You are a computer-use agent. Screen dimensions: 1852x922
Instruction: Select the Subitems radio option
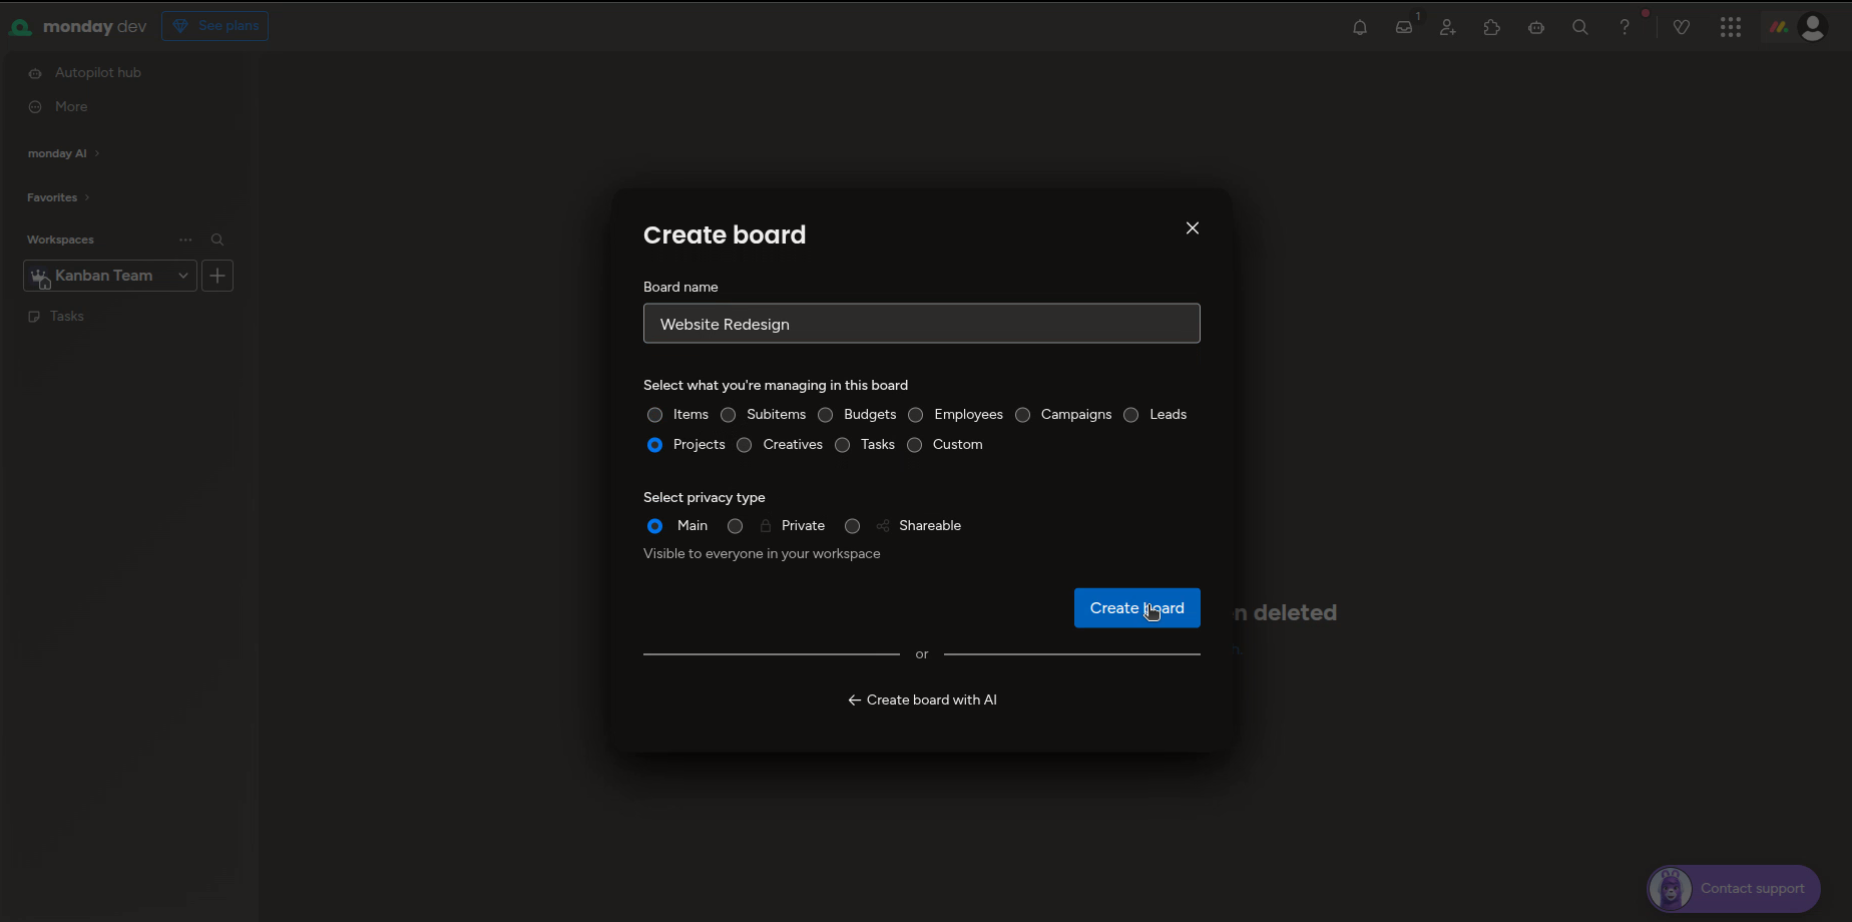728,415
